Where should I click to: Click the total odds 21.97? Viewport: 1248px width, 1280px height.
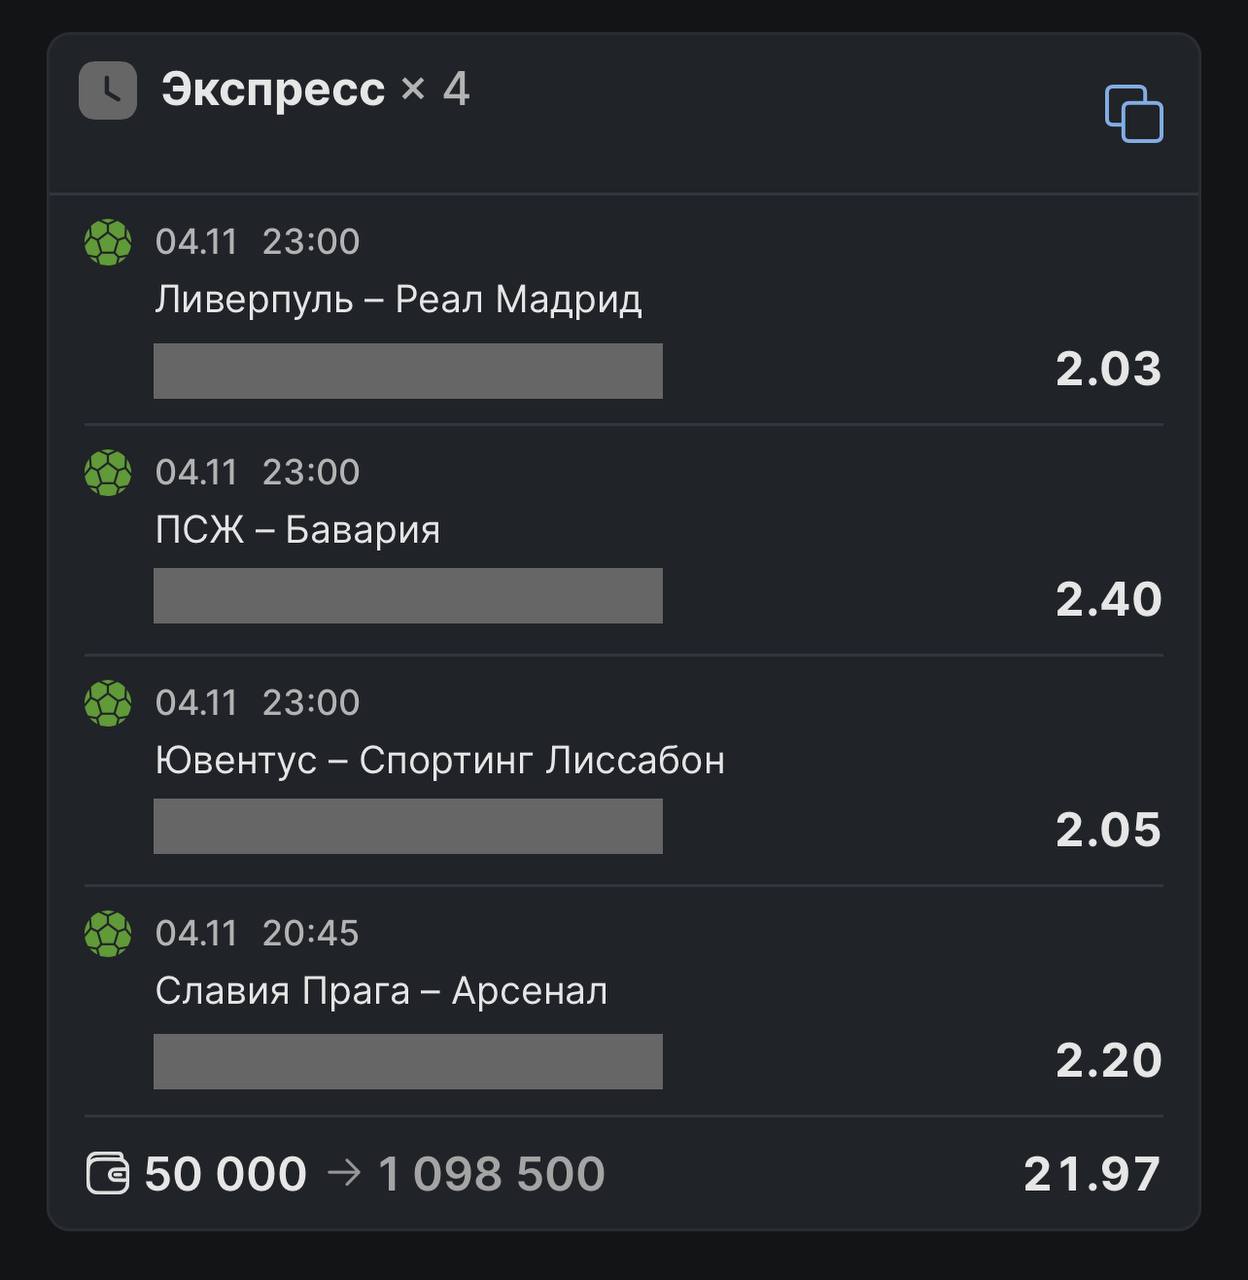(x=1091, y=1174)
